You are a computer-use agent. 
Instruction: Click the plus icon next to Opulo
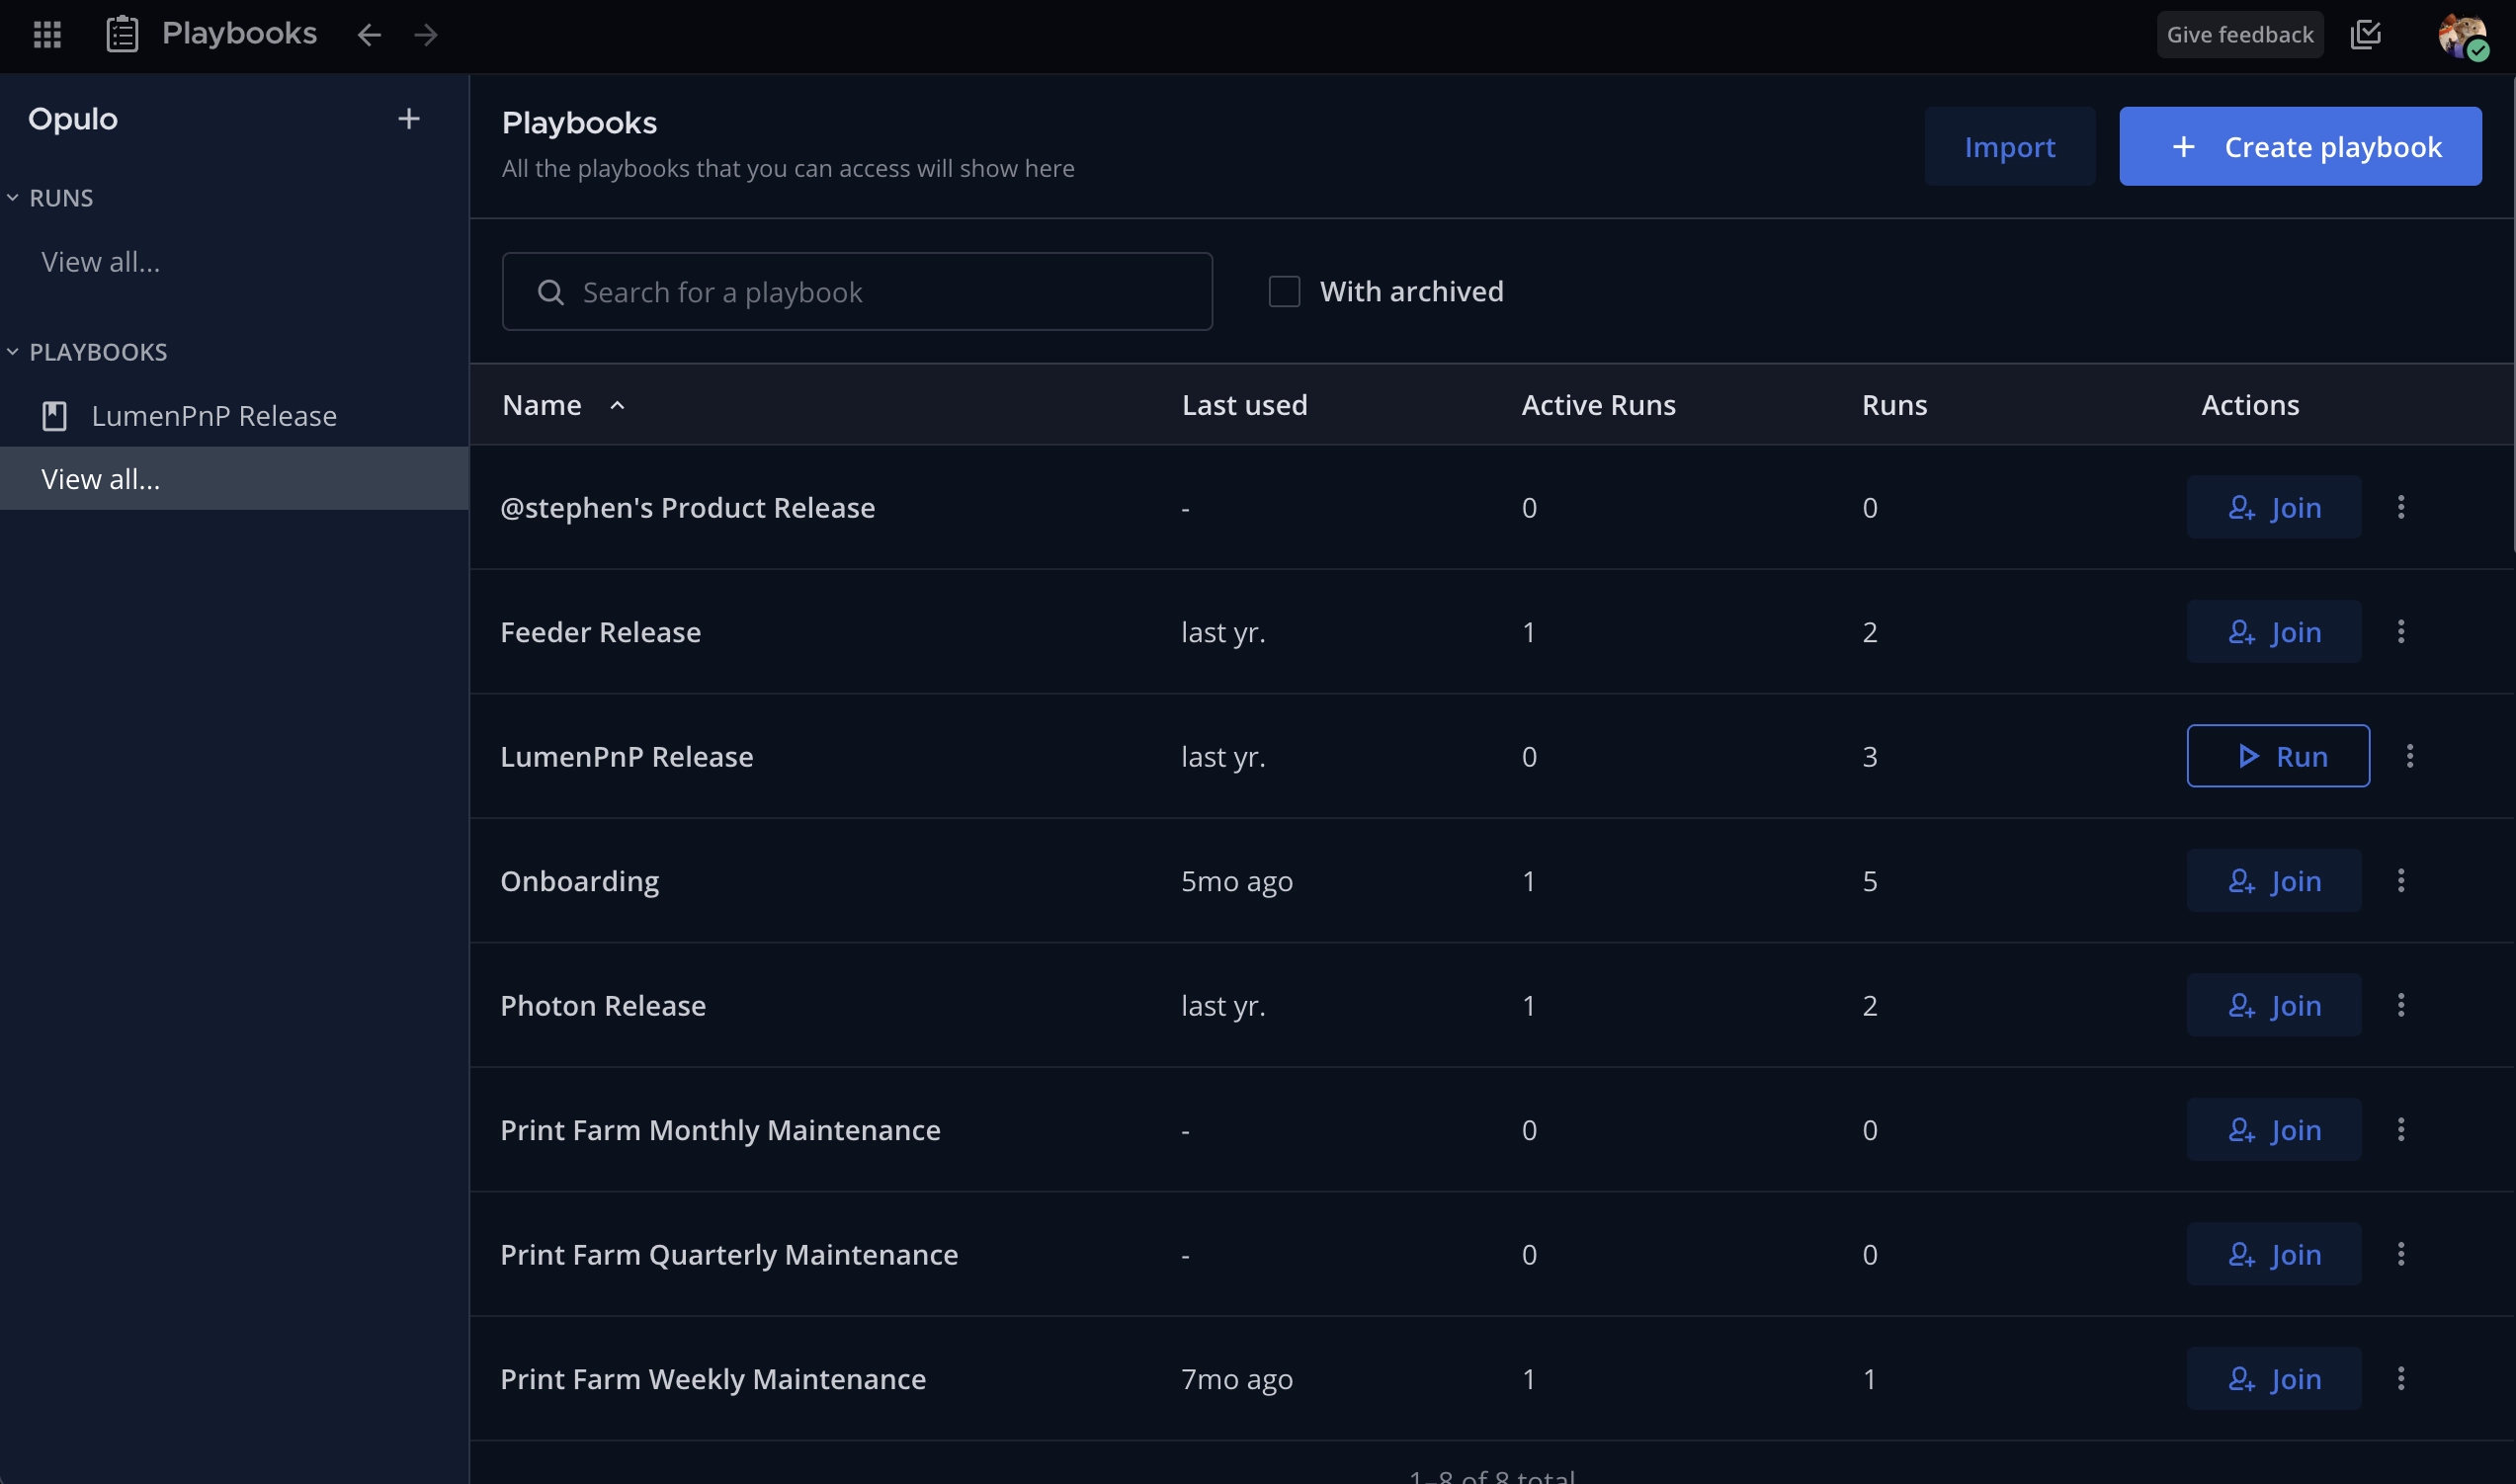tap(408, 119)
